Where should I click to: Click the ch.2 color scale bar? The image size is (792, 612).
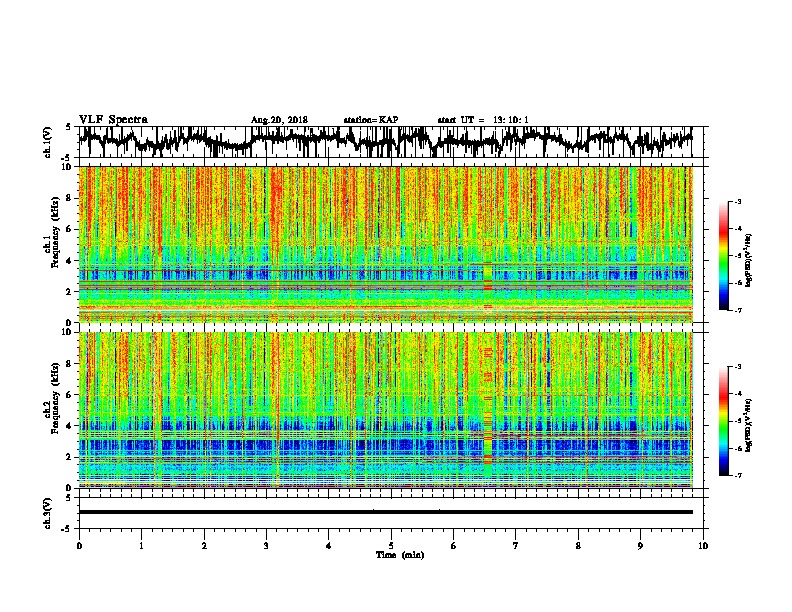click(x=723, y=421)
